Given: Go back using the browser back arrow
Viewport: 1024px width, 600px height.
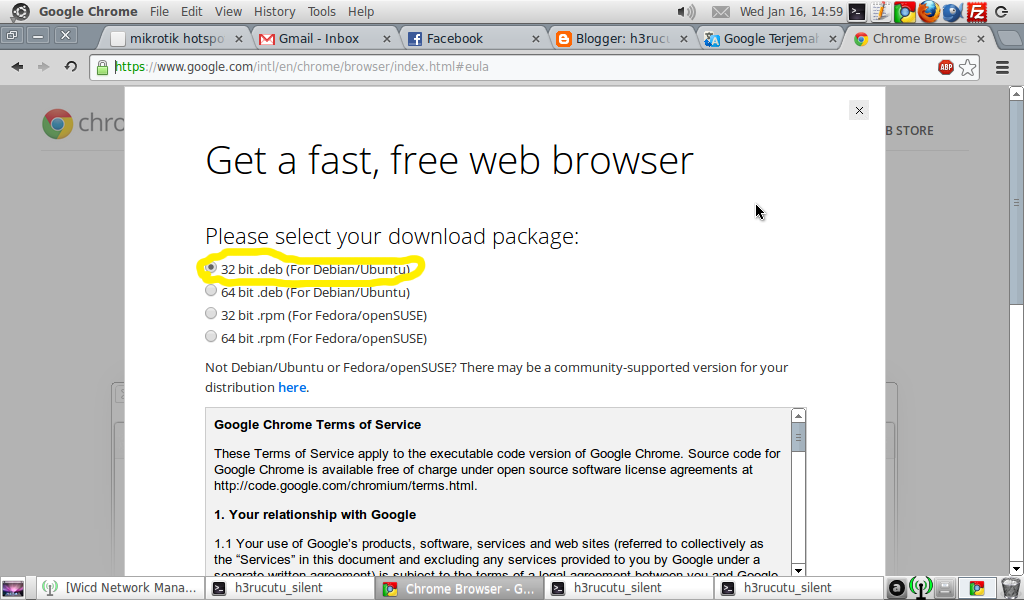Looking at the screenshot, I should pos(18,67).
